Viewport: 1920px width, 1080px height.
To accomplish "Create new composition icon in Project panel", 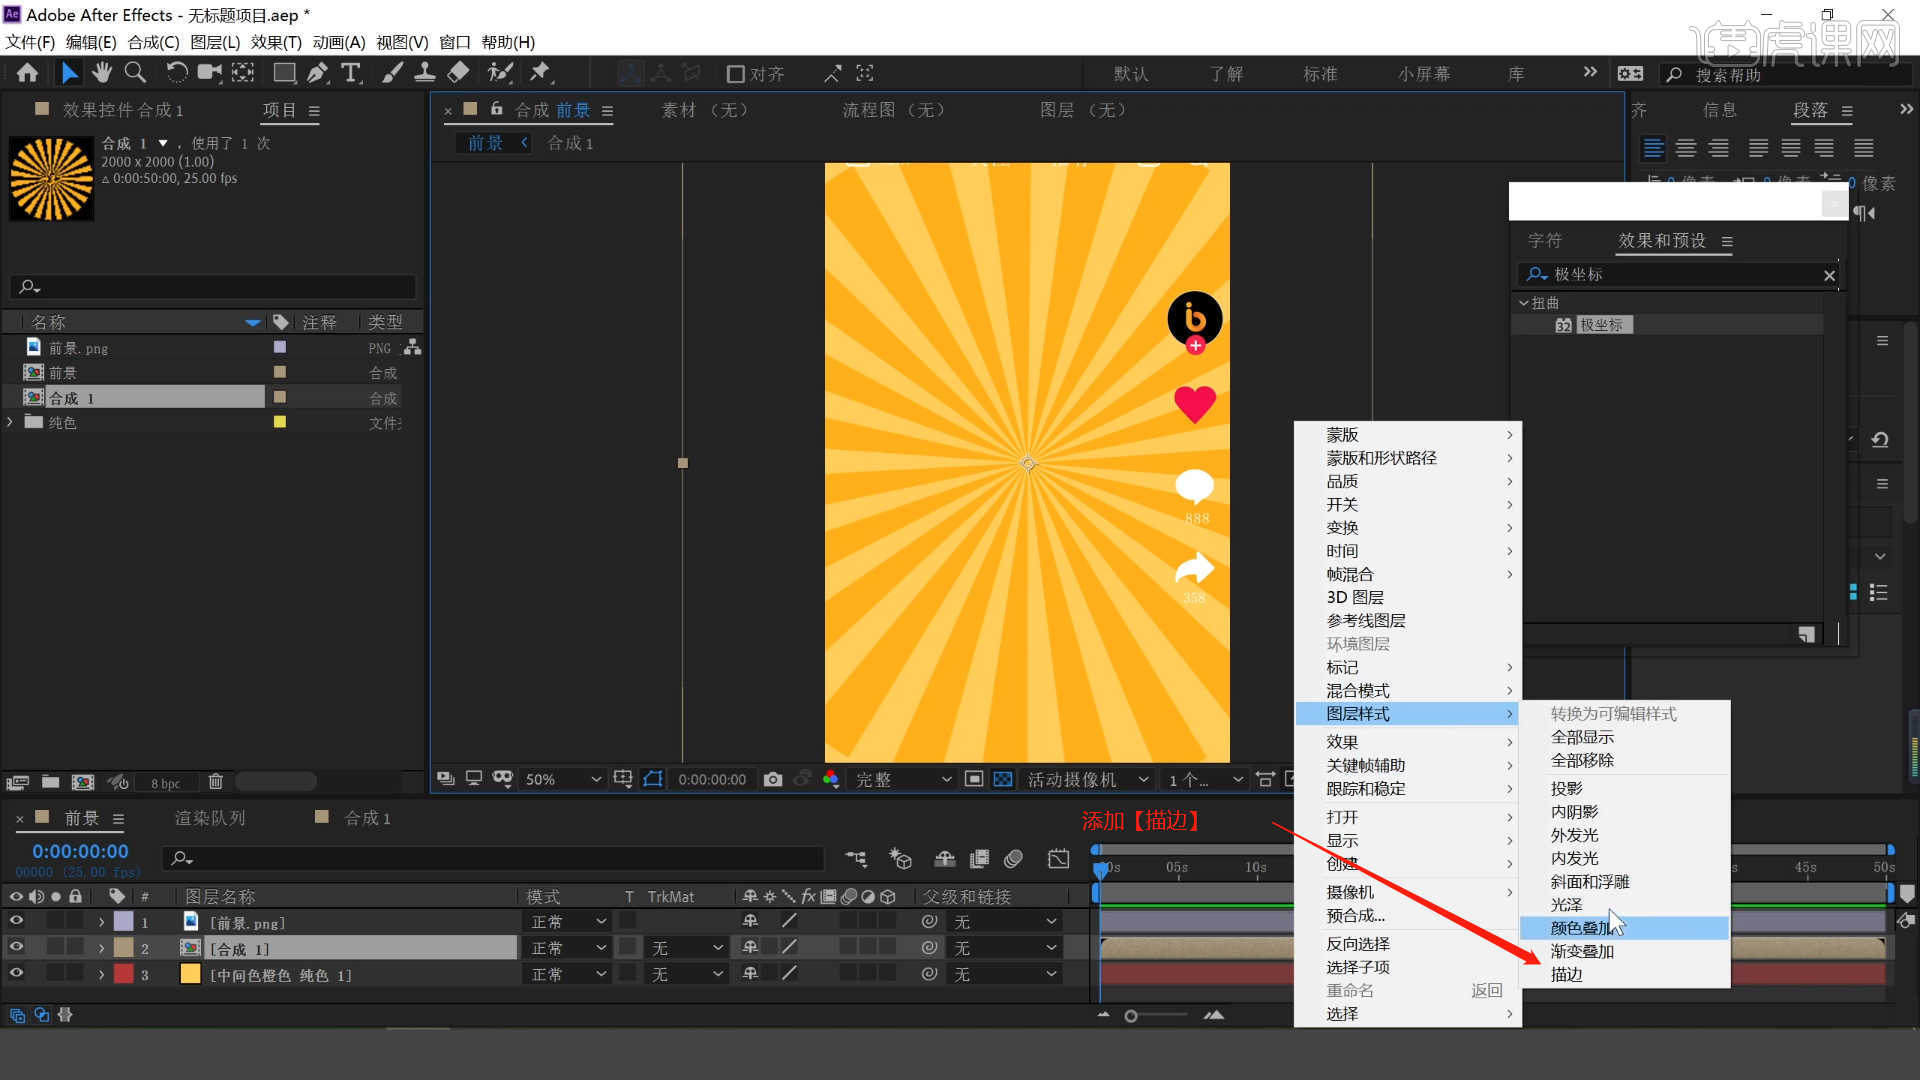I will click(83, 782).
